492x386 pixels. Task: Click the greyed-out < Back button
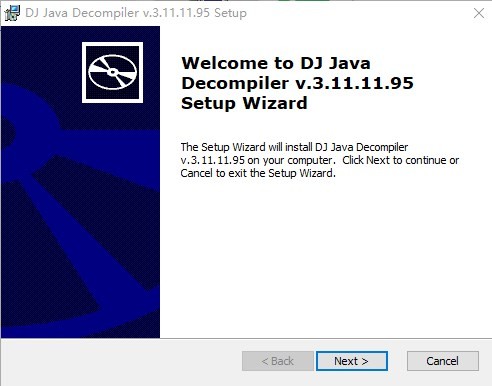(278, 361)
